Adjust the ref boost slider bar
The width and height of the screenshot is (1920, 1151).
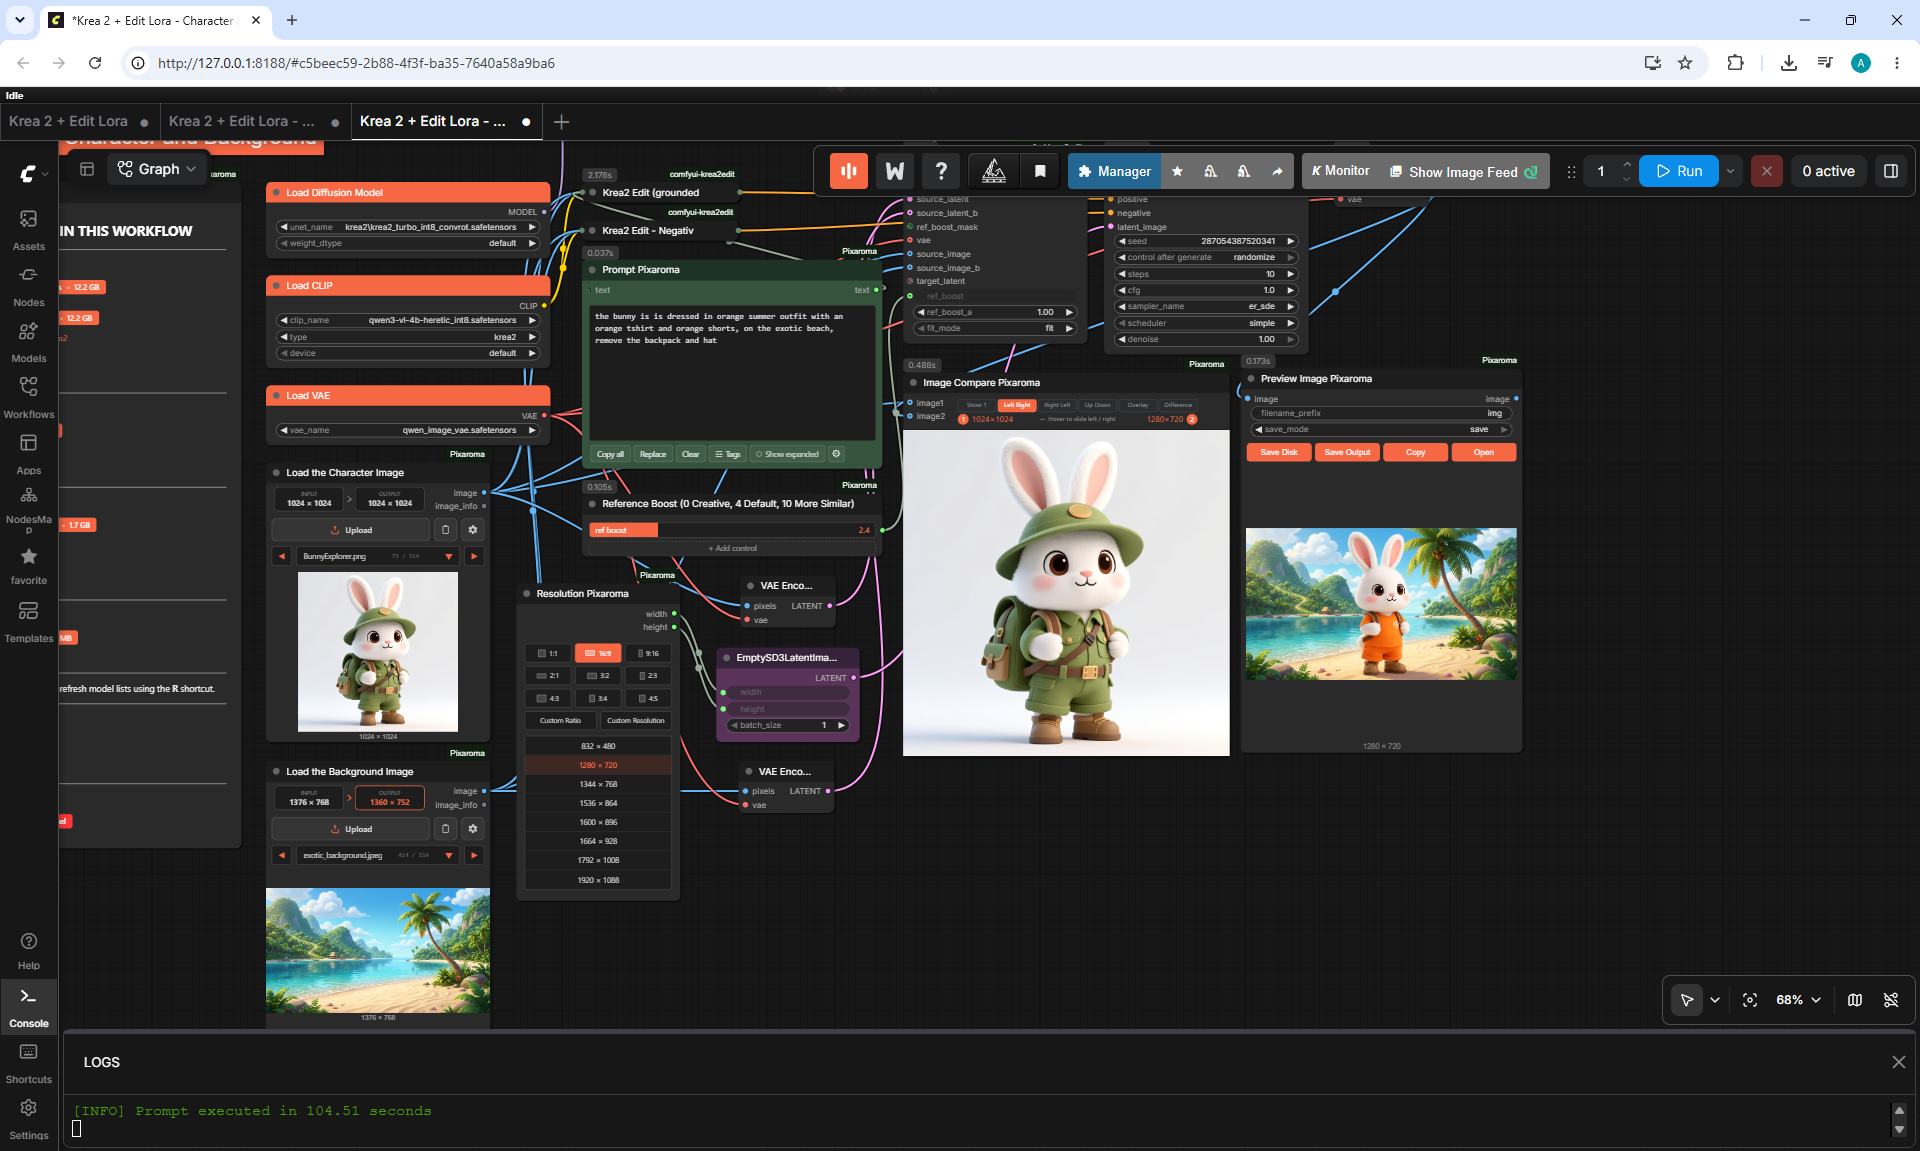click(732, 530)
